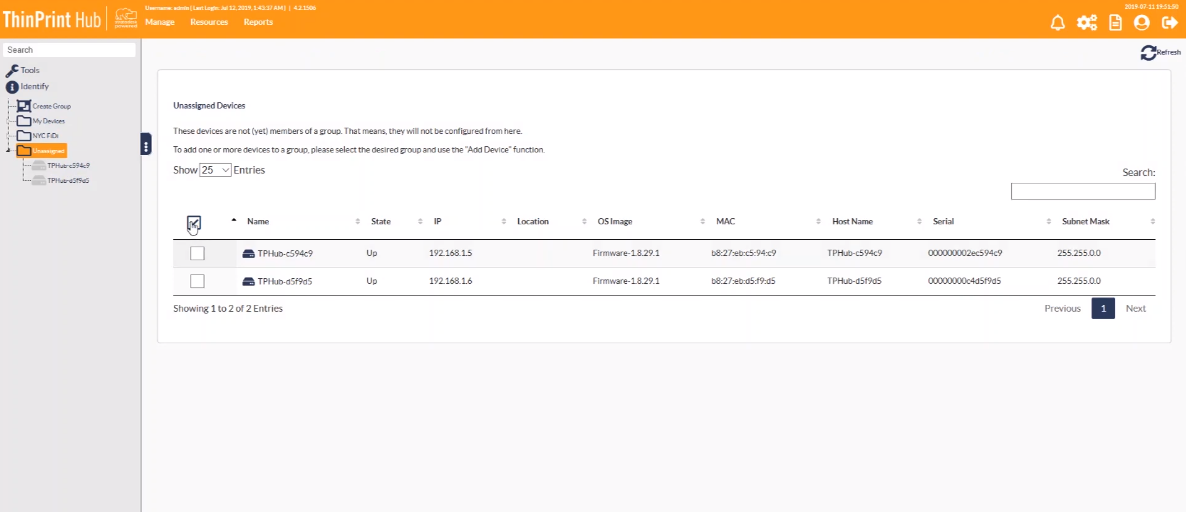Click device icon in TPHub-c594c9 table row
1186x512 pixels.
coord(248,254)
